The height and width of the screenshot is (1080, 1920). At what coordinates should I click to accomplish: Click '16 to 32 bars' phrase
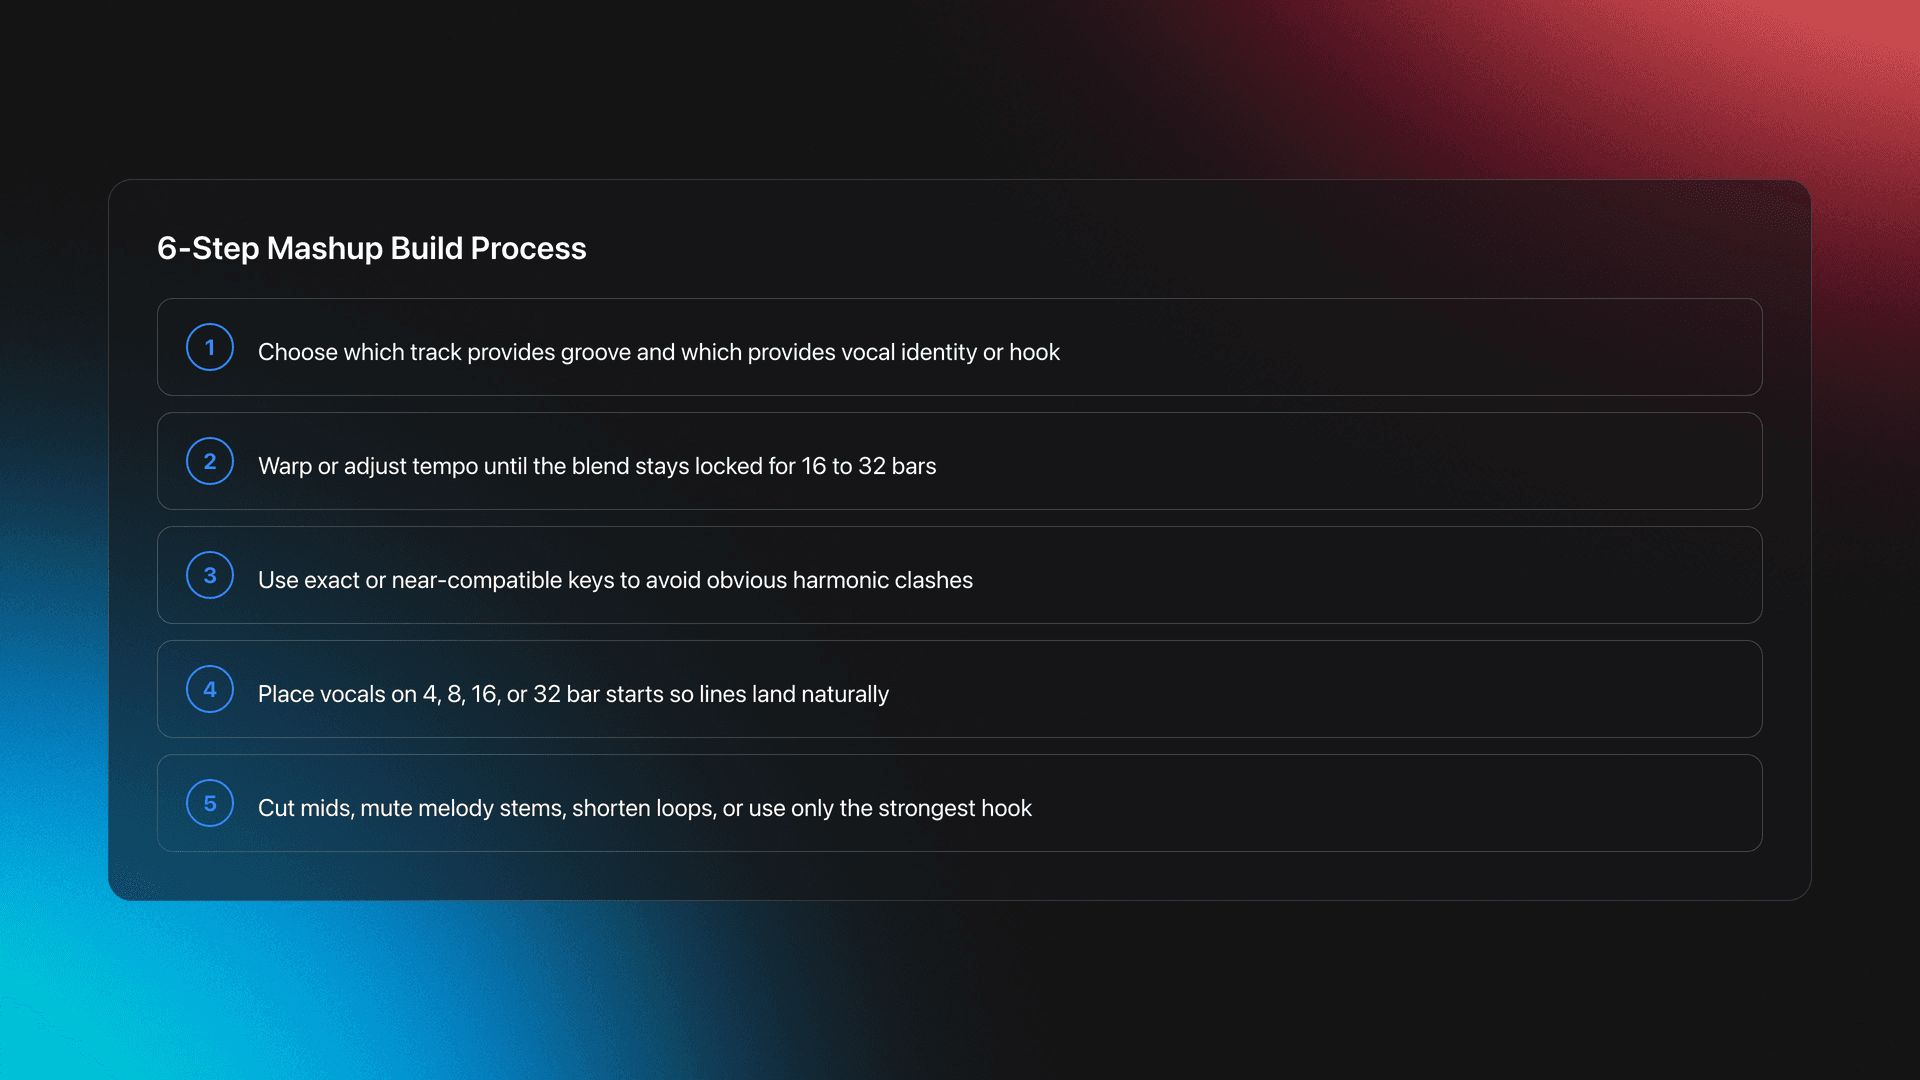pos(868,466)
